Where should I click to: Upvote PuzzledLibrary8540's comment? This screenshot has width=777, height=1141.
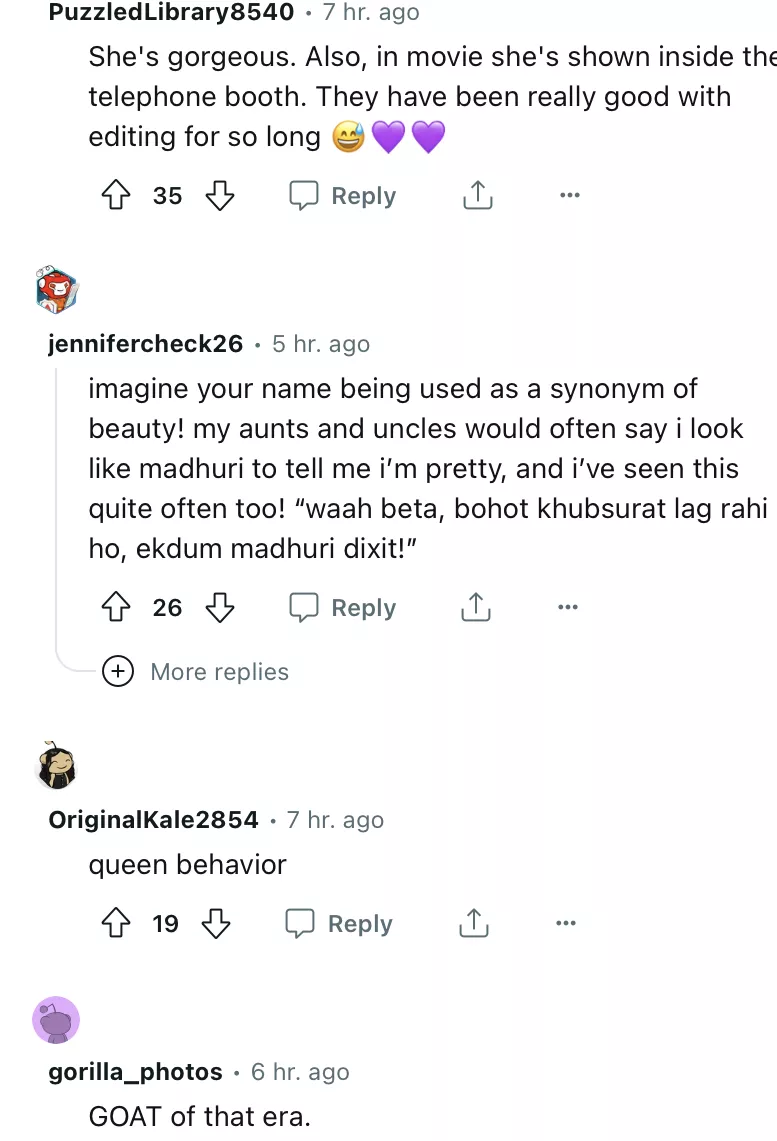(x=118, y=196)
